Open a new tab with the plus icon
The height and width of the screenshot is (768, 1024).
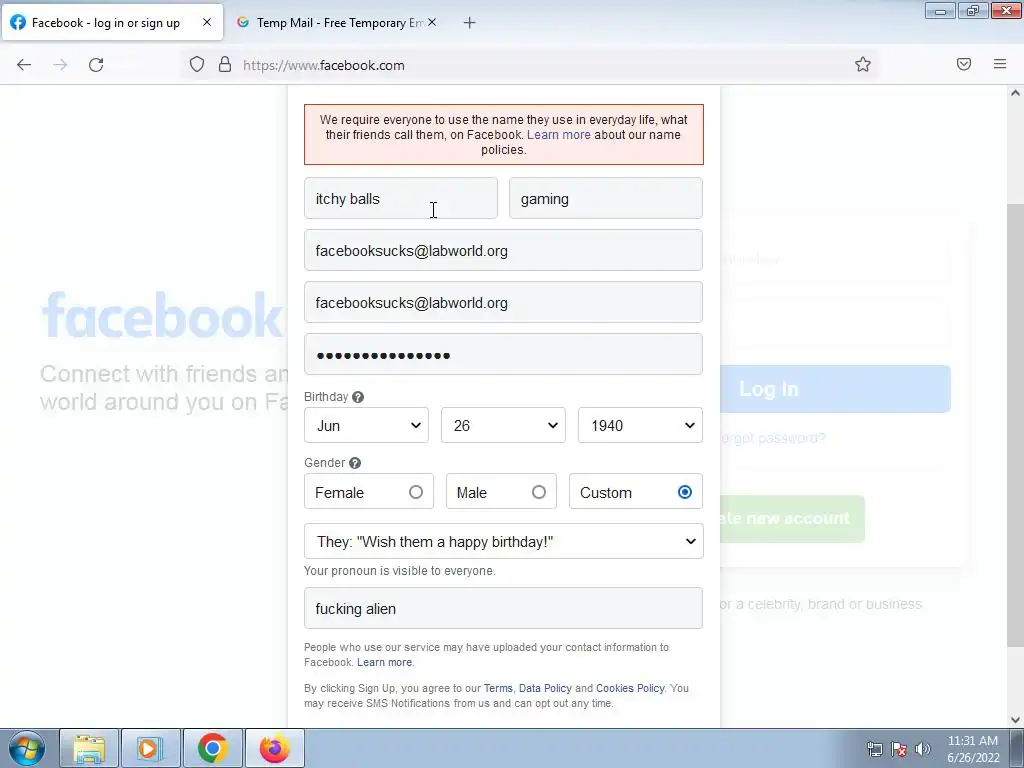pyautogui.click(x=470, y=23)
